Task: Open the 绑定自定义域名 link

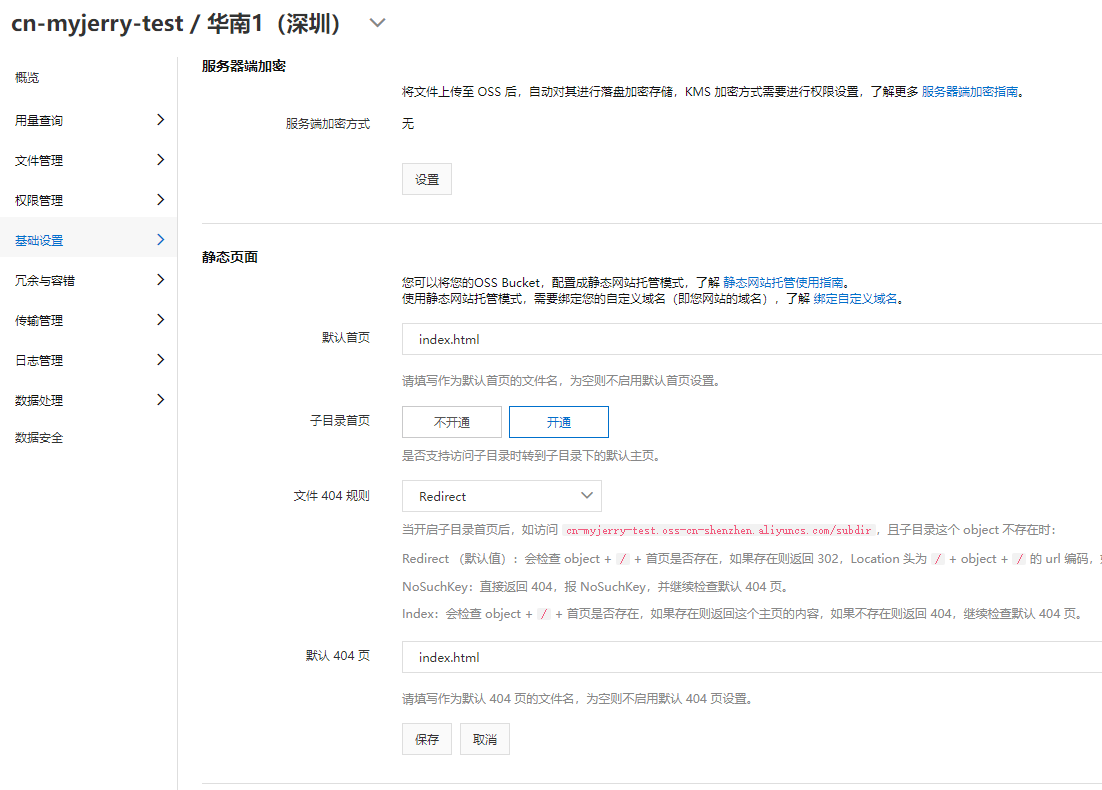Action: (855, 299)
